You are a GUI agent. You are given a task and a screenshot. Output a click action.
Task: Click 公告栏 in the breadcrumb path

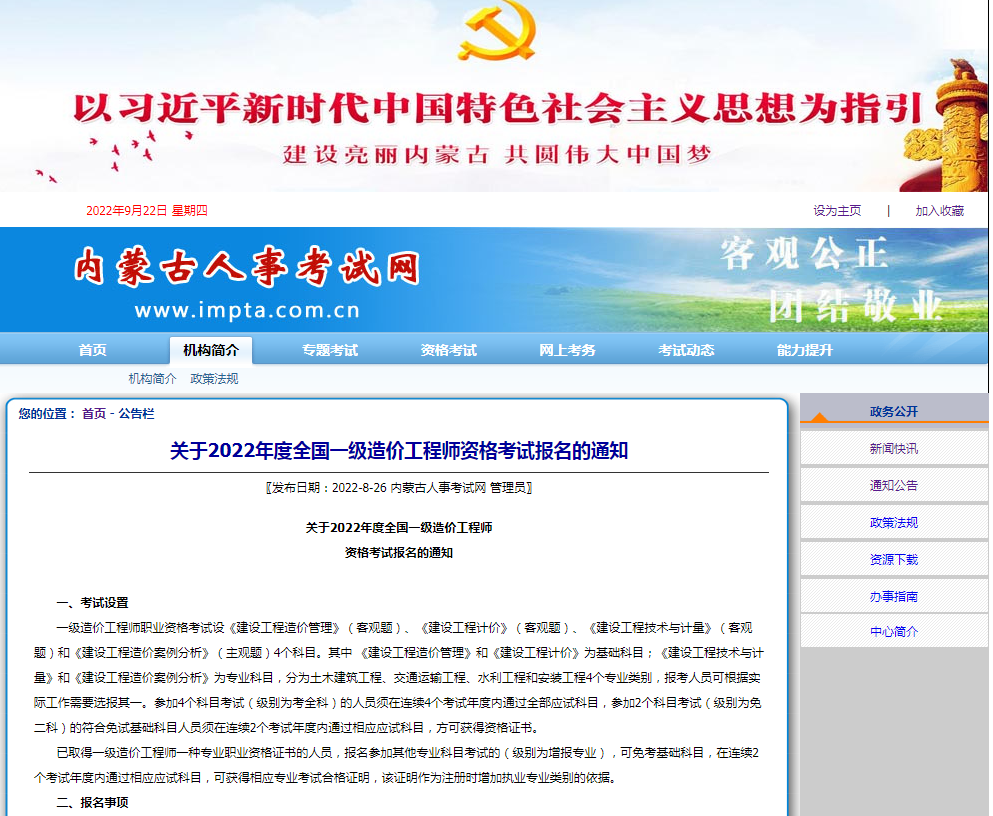coord(137,414)
